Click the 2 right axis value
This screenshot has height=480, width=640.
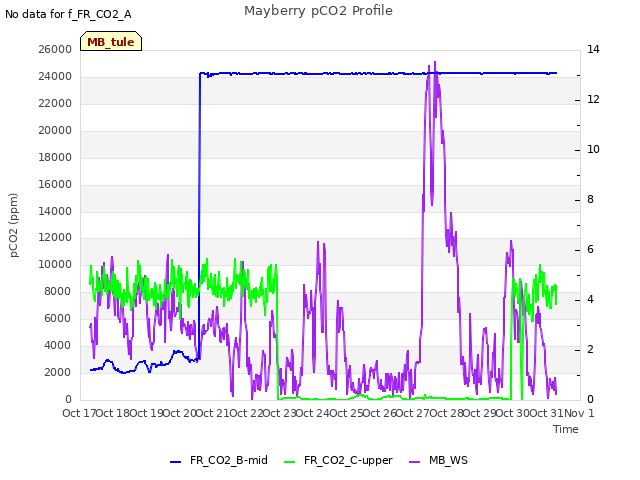[x=591, y=349]
